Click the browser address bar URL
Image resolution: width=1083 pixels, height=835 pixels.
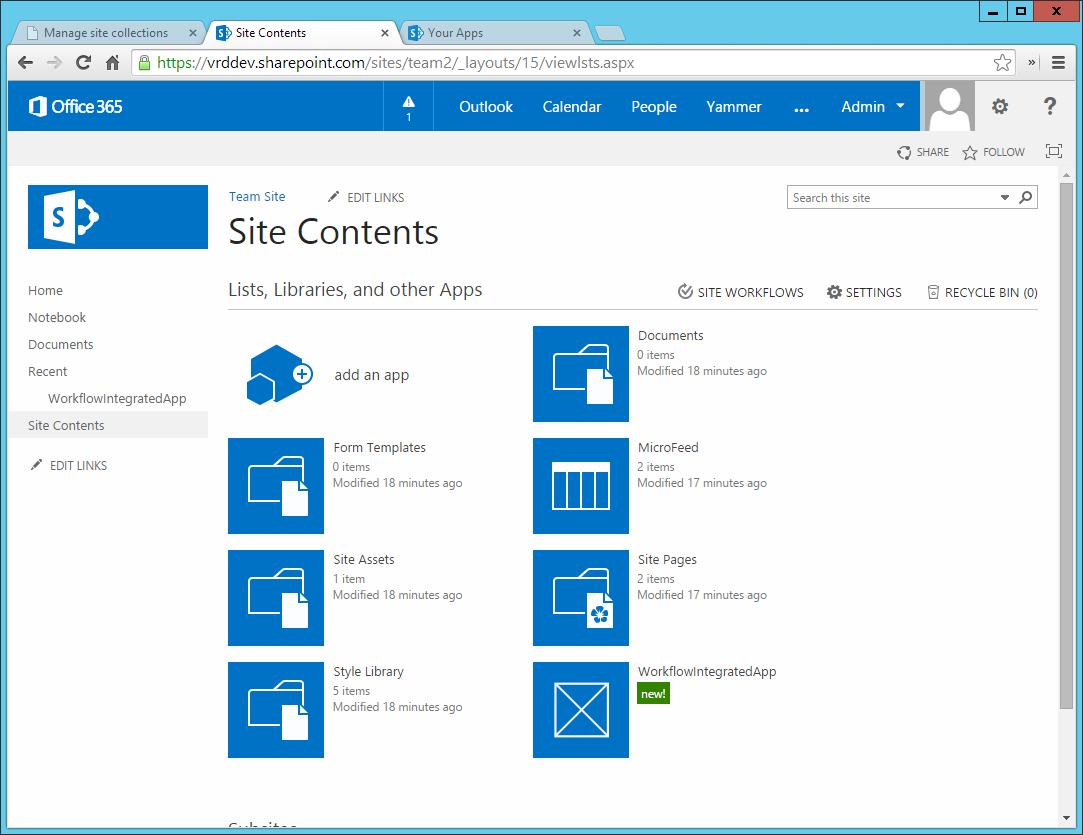pos(395,63)
